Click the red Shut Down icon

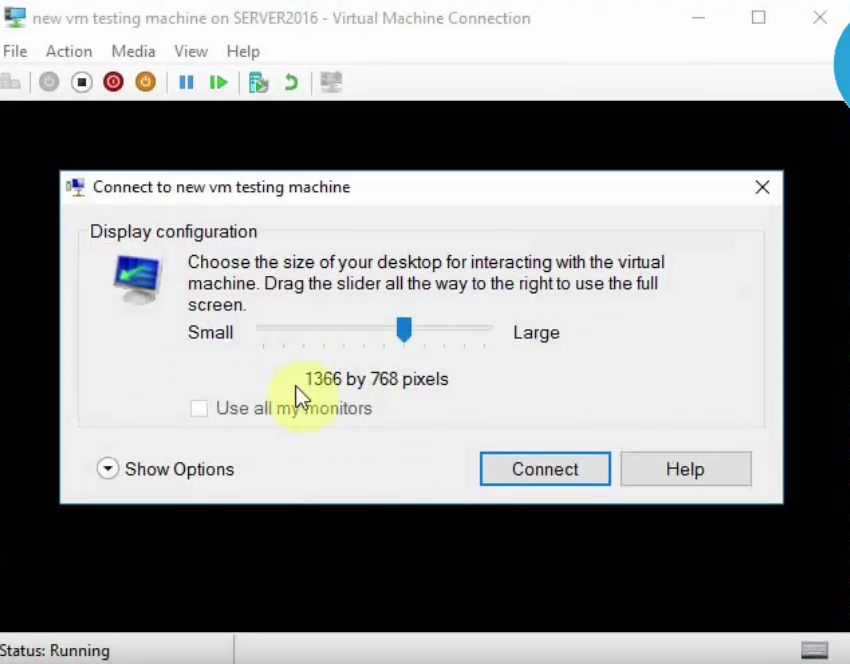coord(113,82)
